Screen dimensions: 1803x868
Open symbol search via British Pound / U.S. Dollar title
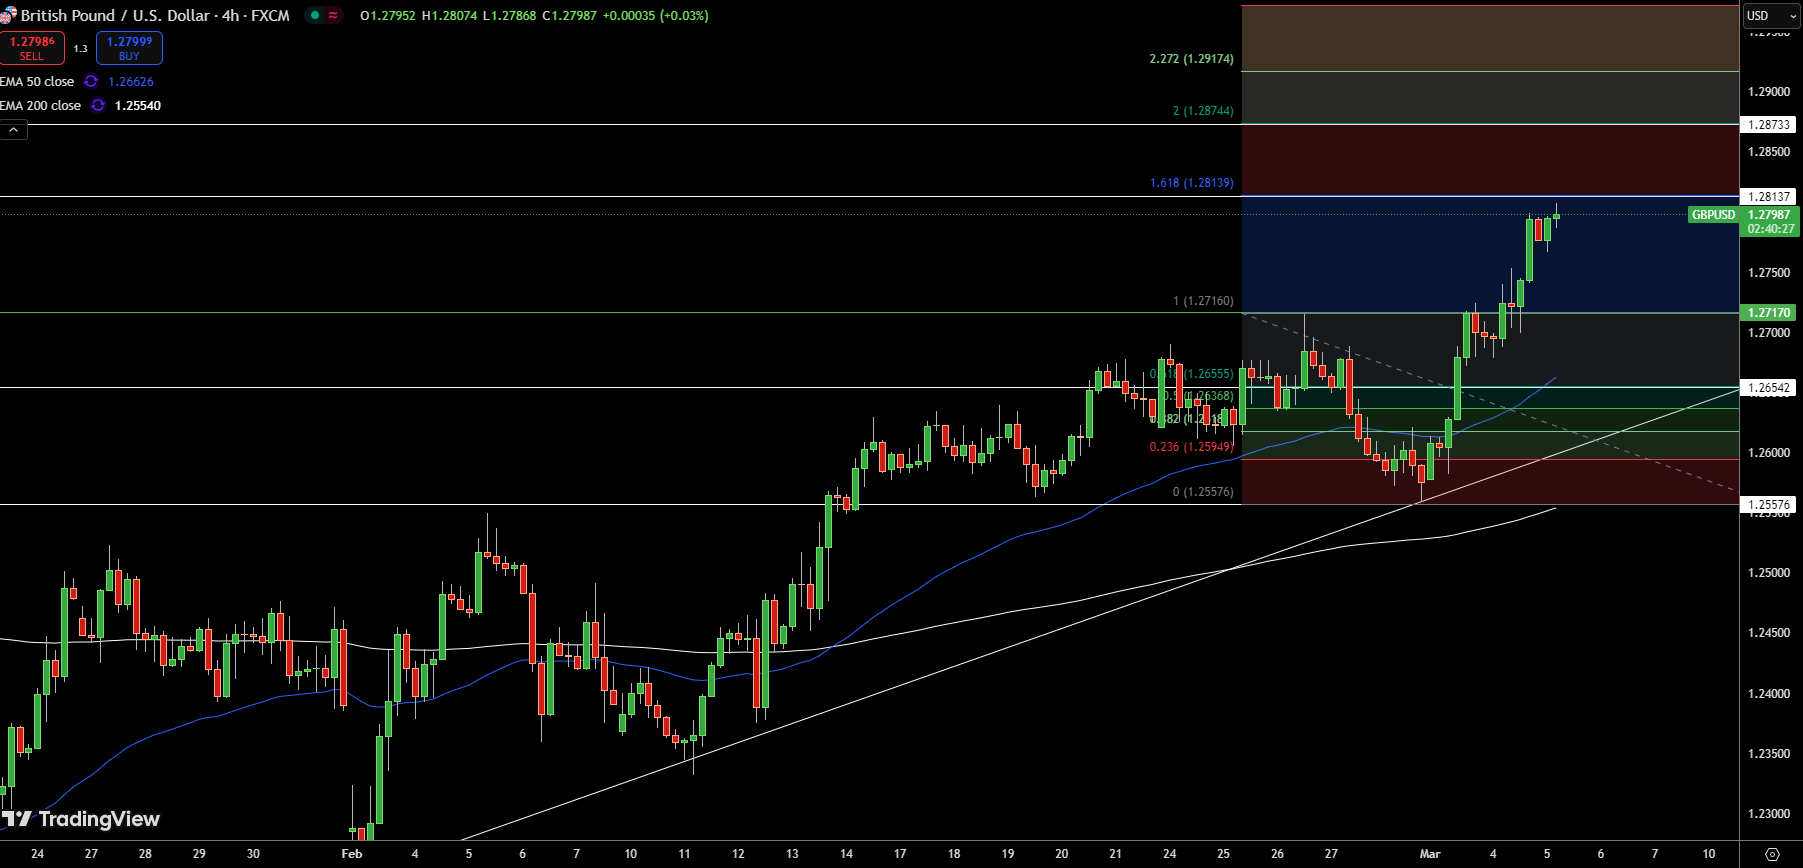[x=155, y=16]
